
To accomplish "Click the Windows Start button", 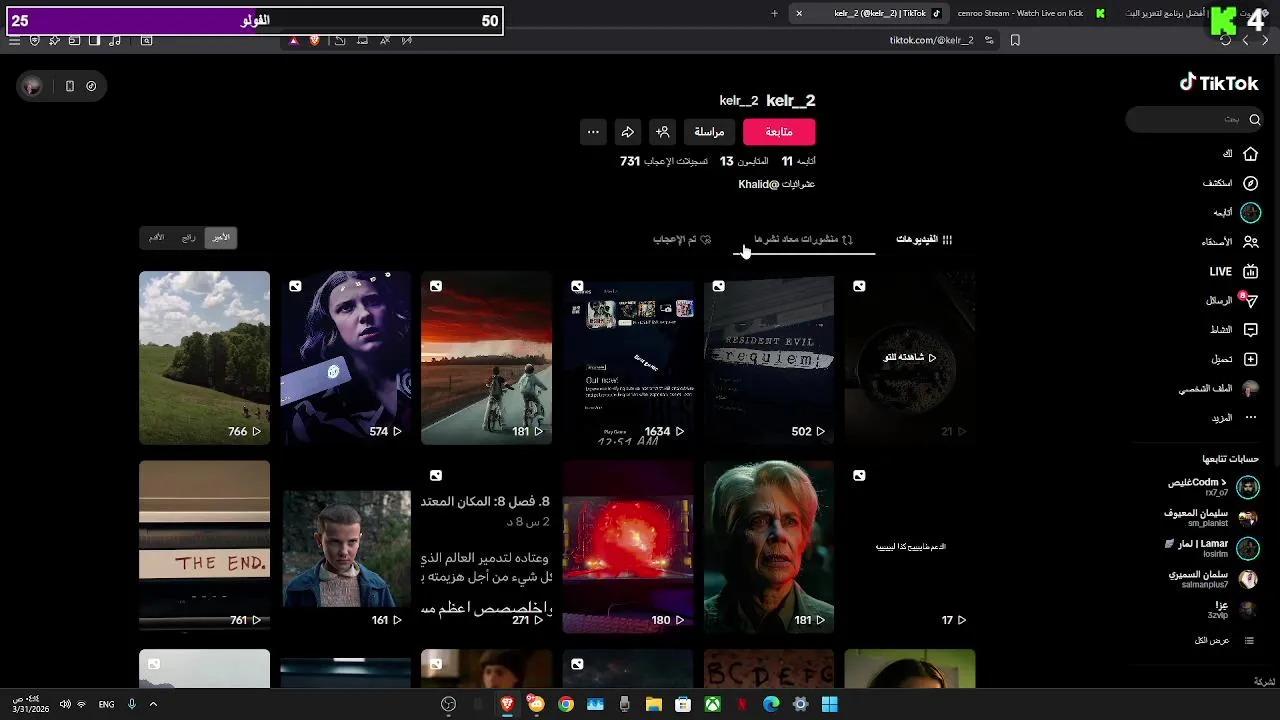I will pyautogui.click(x=829, y=705).
